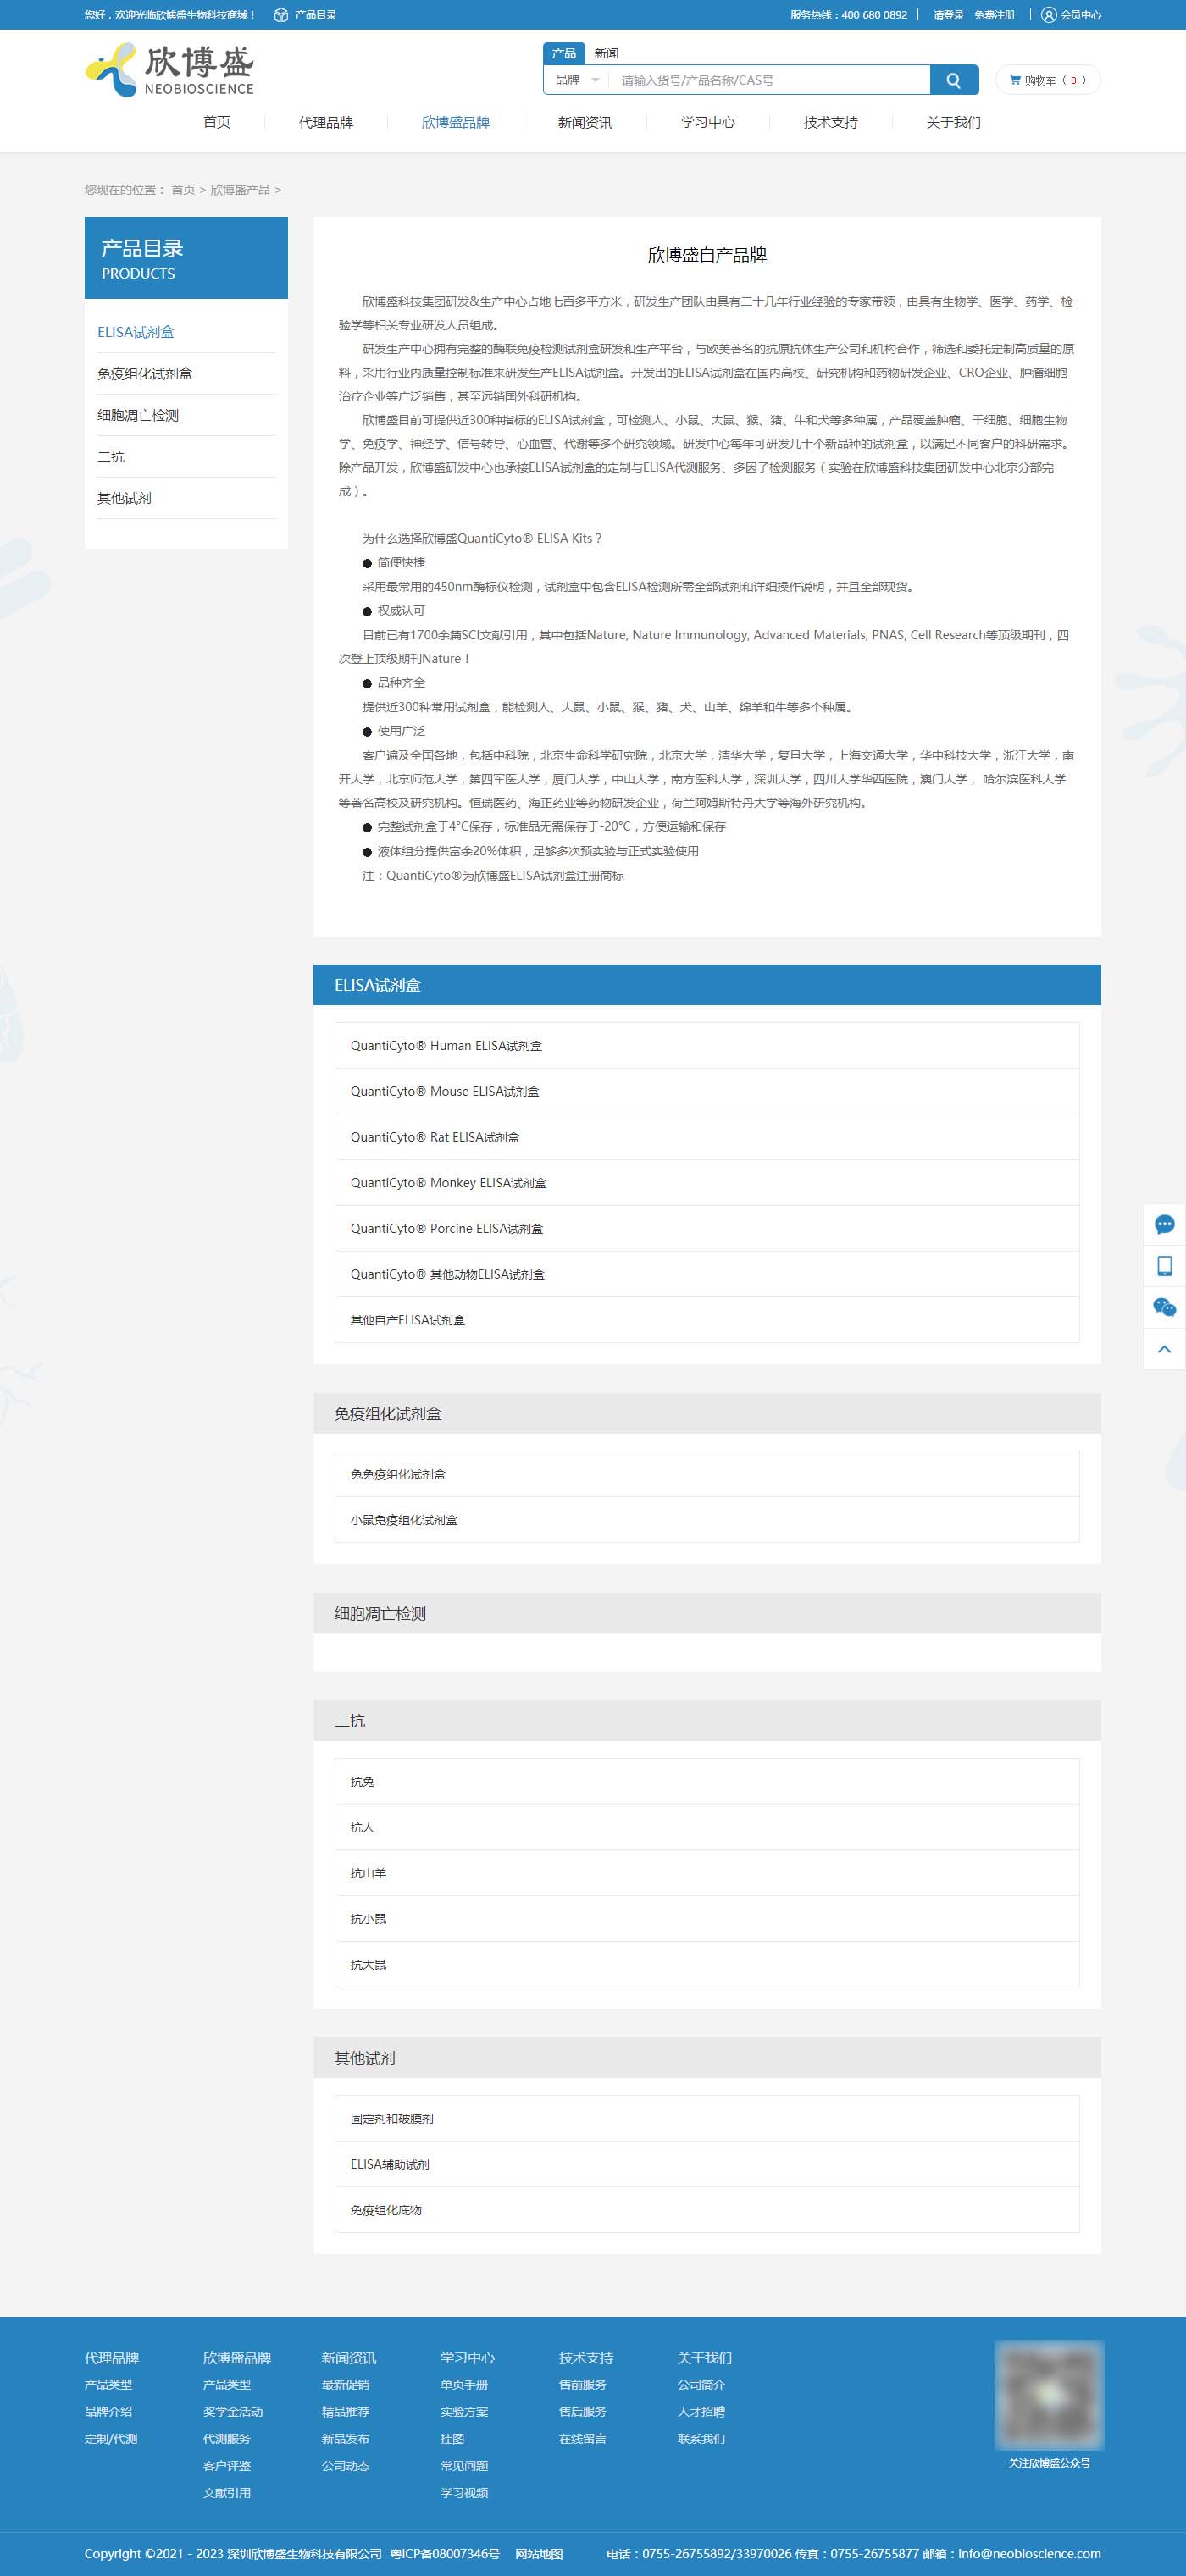This screenshot has width=1186, height=2576.
Task: Click the 免疫组化试剂盒 section header
Action: pyautogui.click(x=707, y=1414)
